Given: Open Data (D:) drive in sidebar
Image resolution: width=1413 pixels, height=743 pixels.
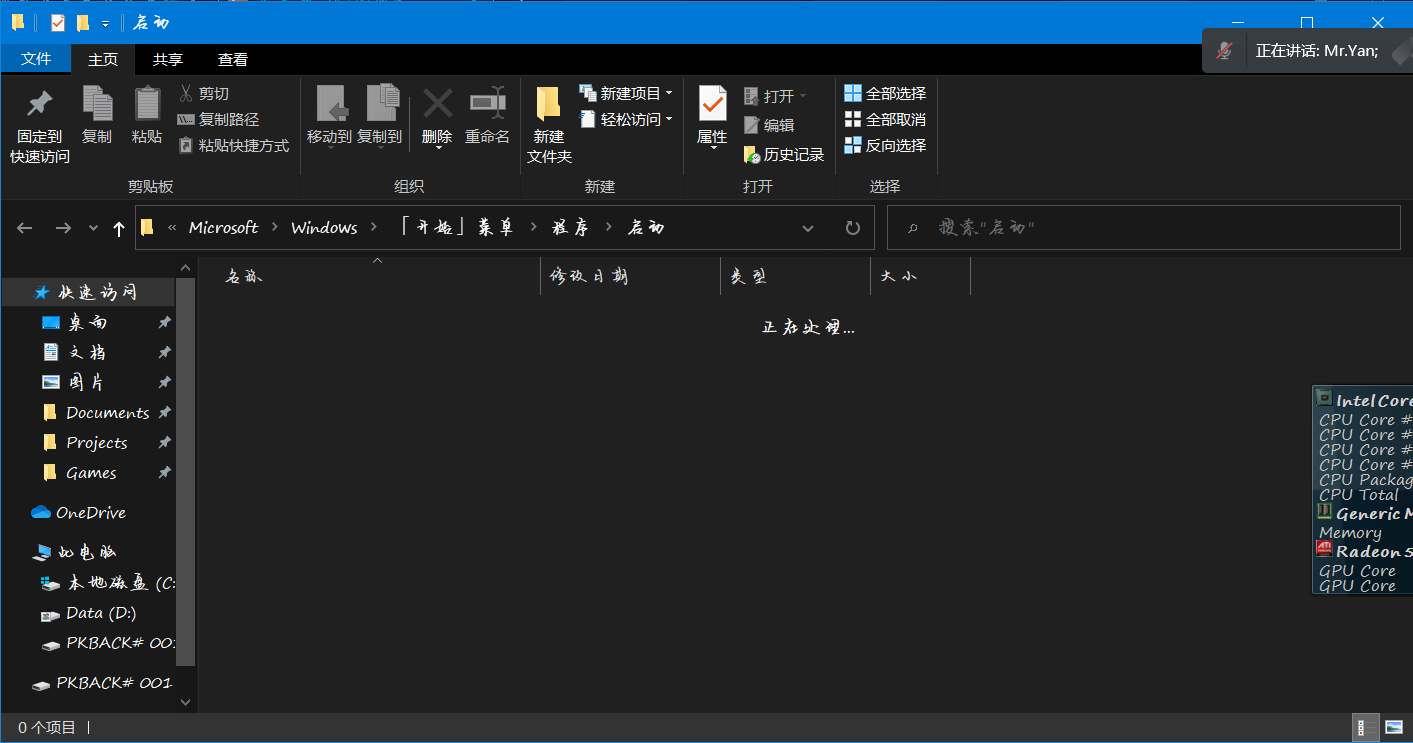Looking at the screenshot, I should point(88,613).
